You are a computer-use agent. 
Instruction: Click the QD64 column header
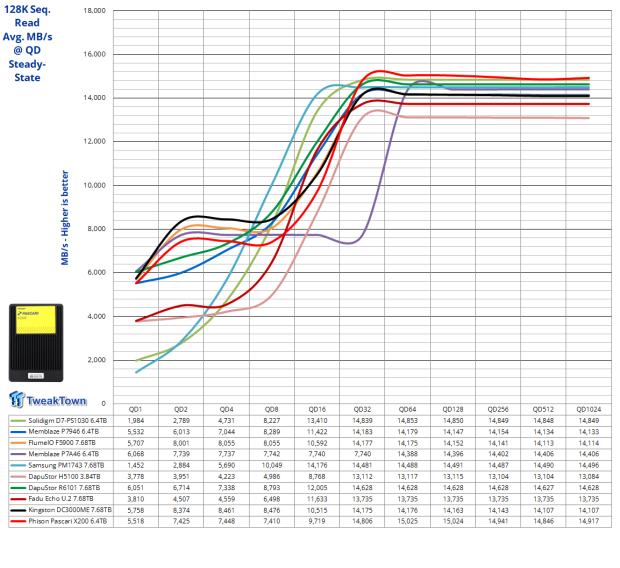pos(407,409)
